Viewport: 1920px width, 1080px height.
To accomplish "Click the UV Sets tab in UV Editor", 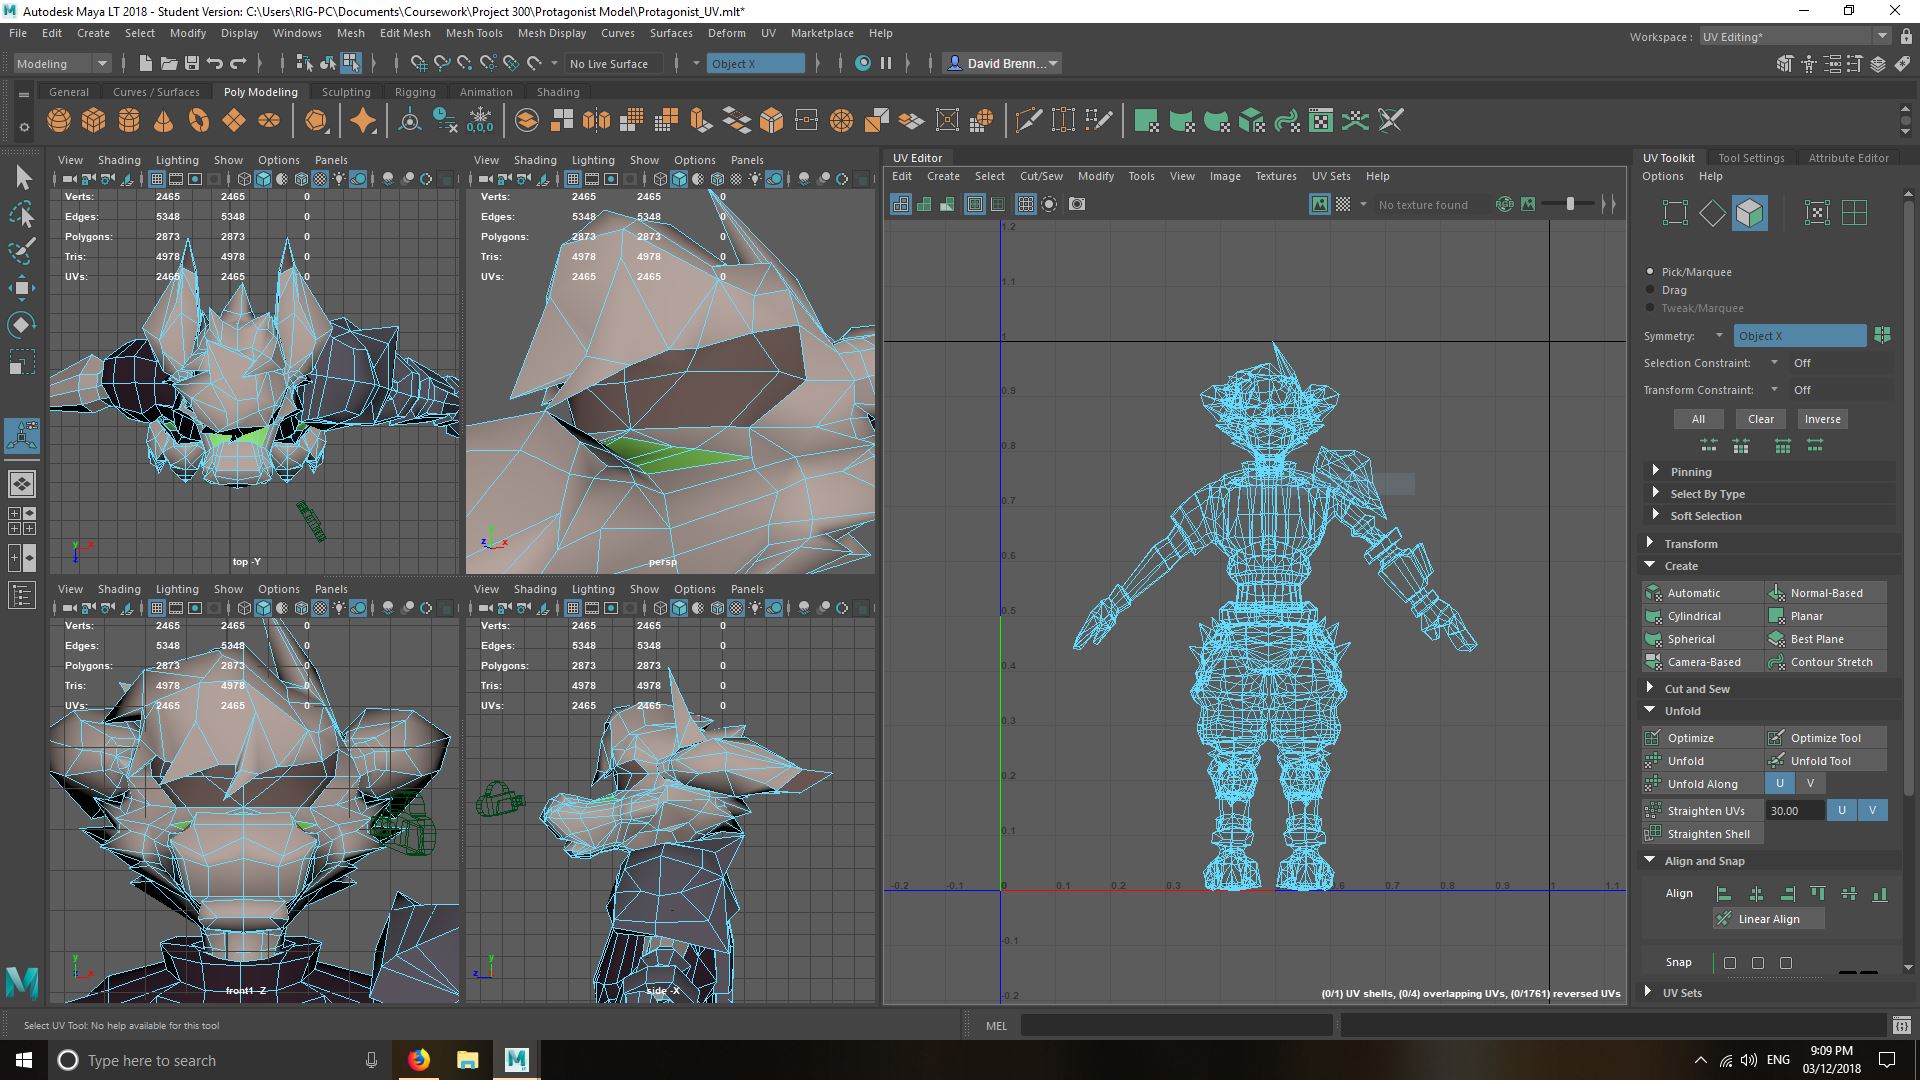I will pyautogui.click(x=1331, y=175).
